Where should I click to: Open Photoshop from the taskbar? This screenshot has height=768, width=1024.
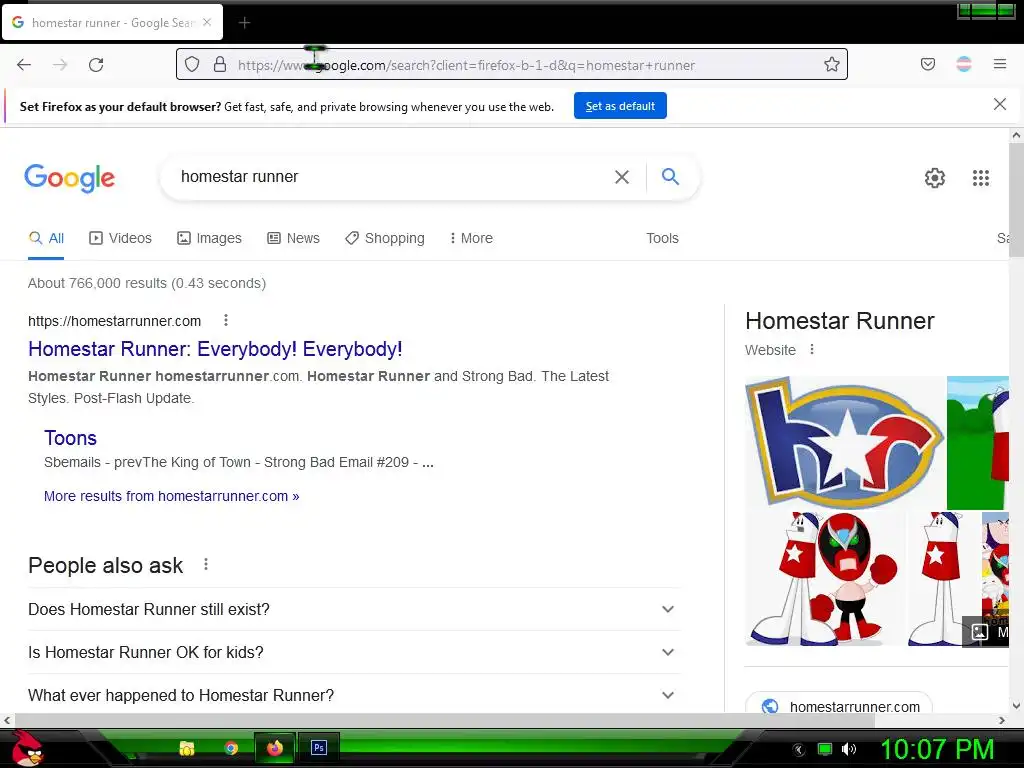(319, 748)
